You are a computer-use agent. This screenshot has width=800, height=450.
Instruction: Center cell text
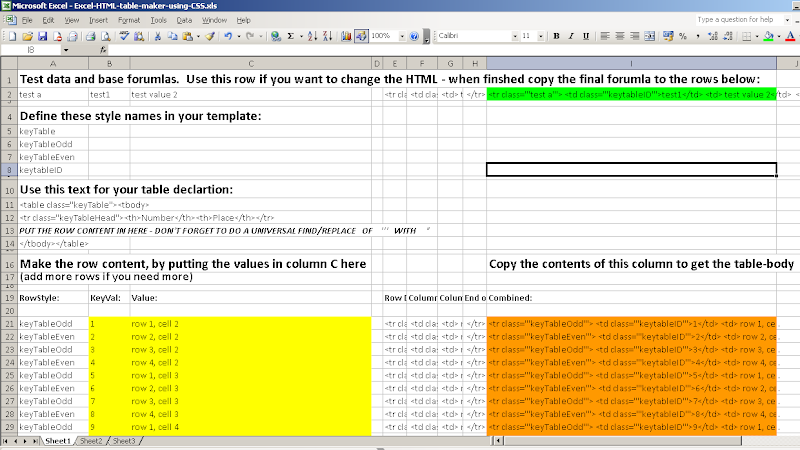point(620,36)
